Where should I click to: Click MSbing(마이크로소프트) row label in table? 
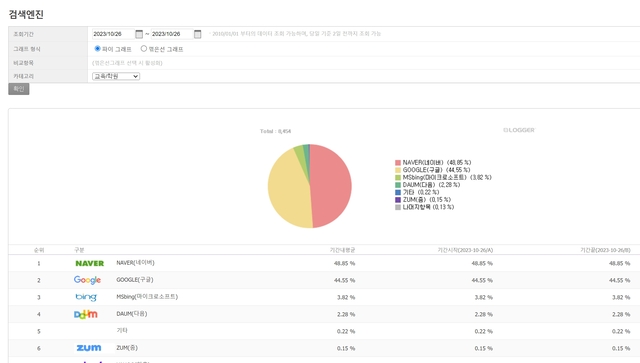pos(147,297)
